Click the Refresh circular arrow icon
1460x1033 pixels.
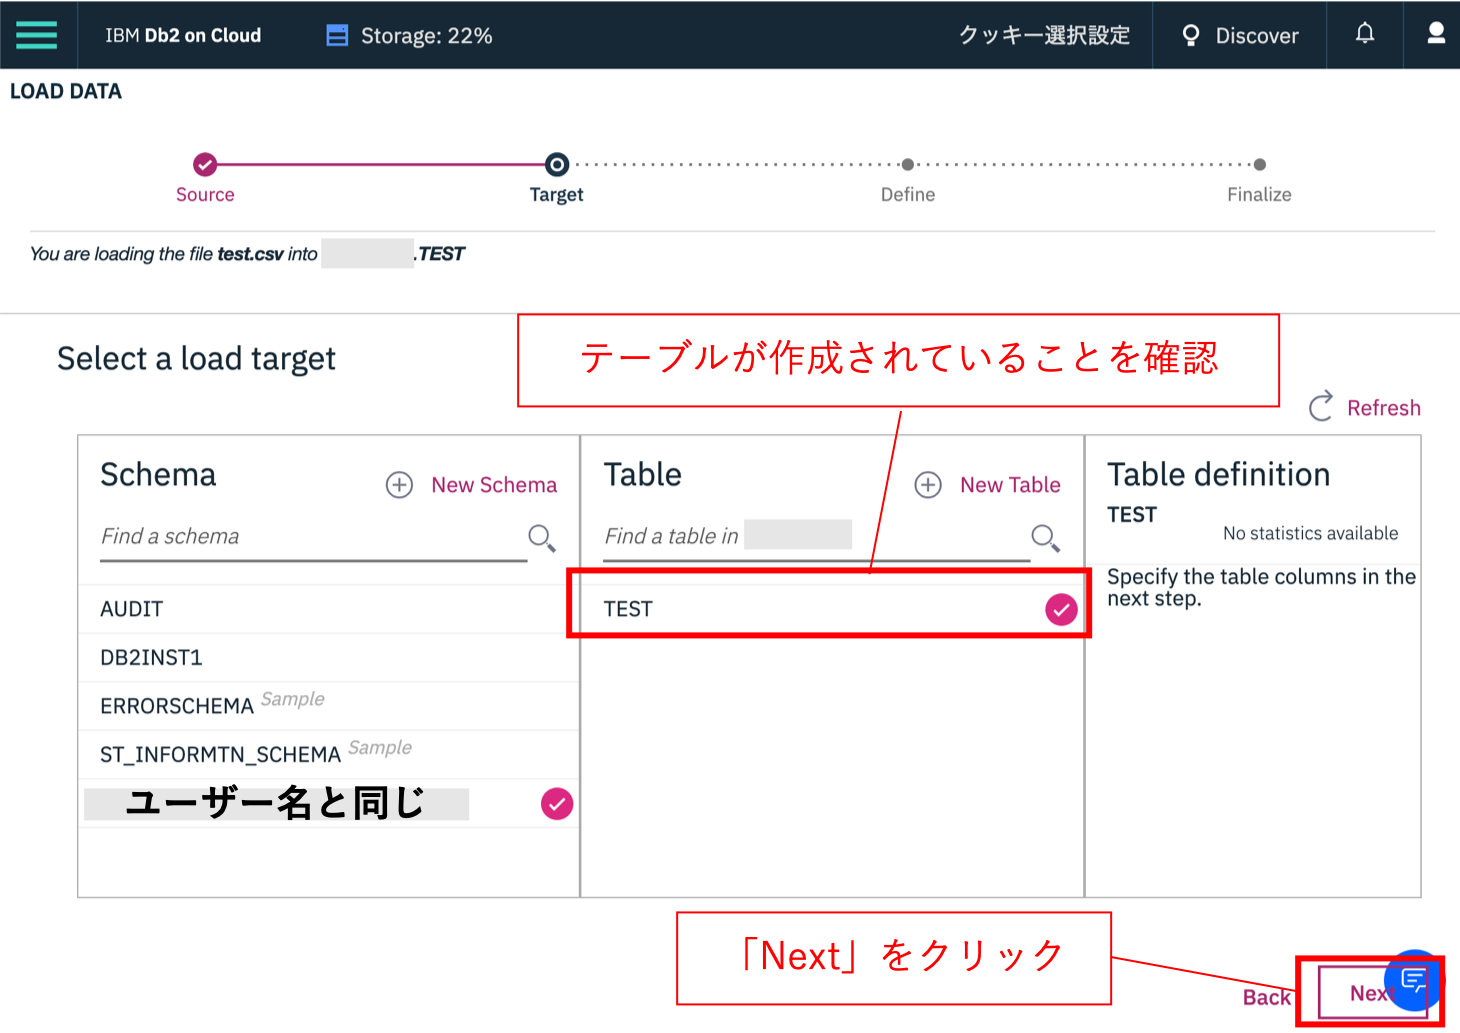1321,406
